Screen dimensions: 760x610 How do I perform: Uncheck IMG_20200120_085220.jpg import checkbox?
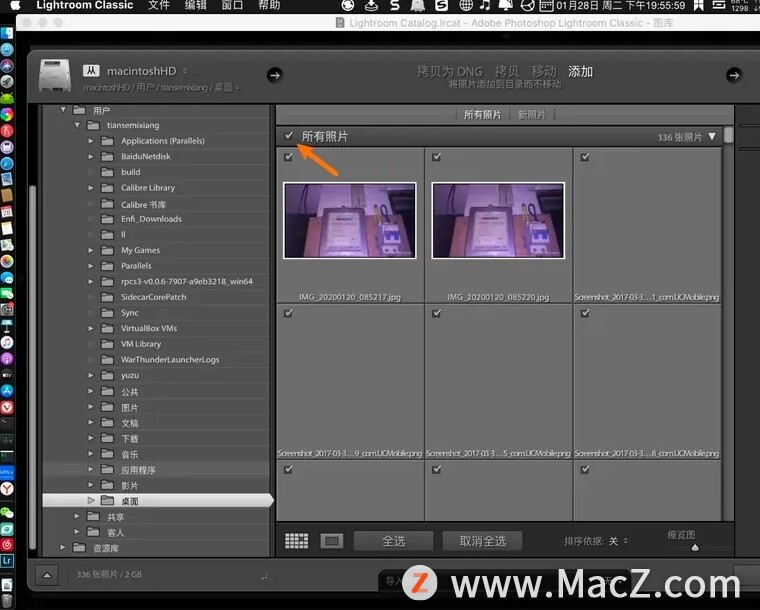[x=437, y=156]
